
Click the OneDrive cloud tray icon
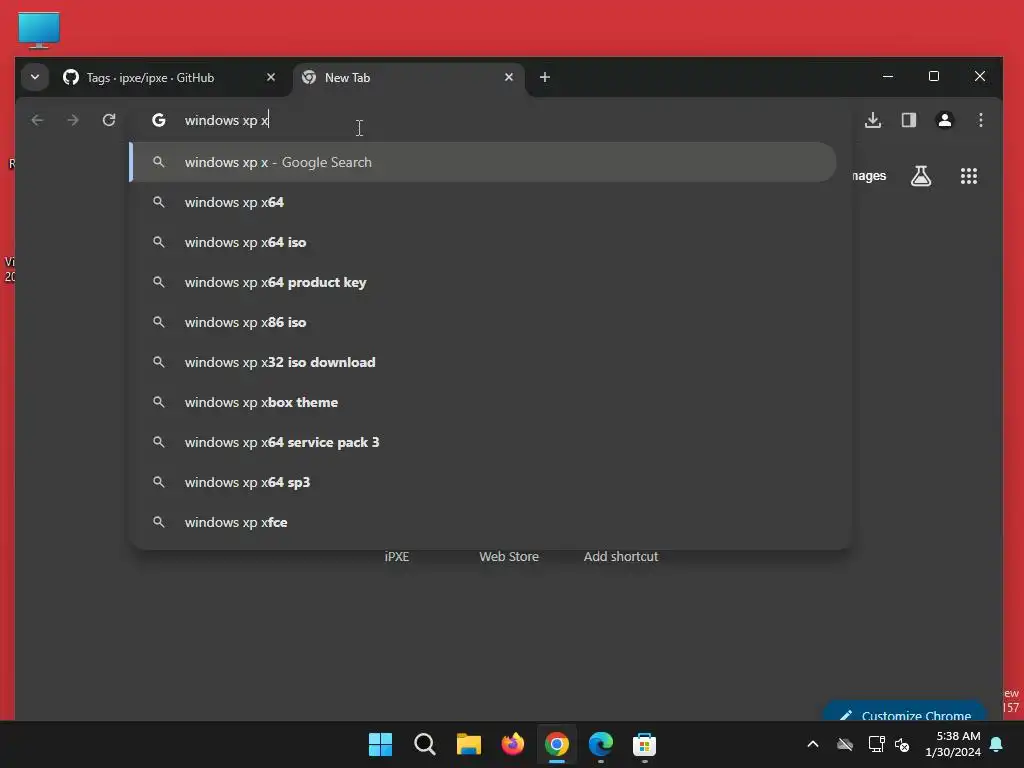click(x=845, y=744)
